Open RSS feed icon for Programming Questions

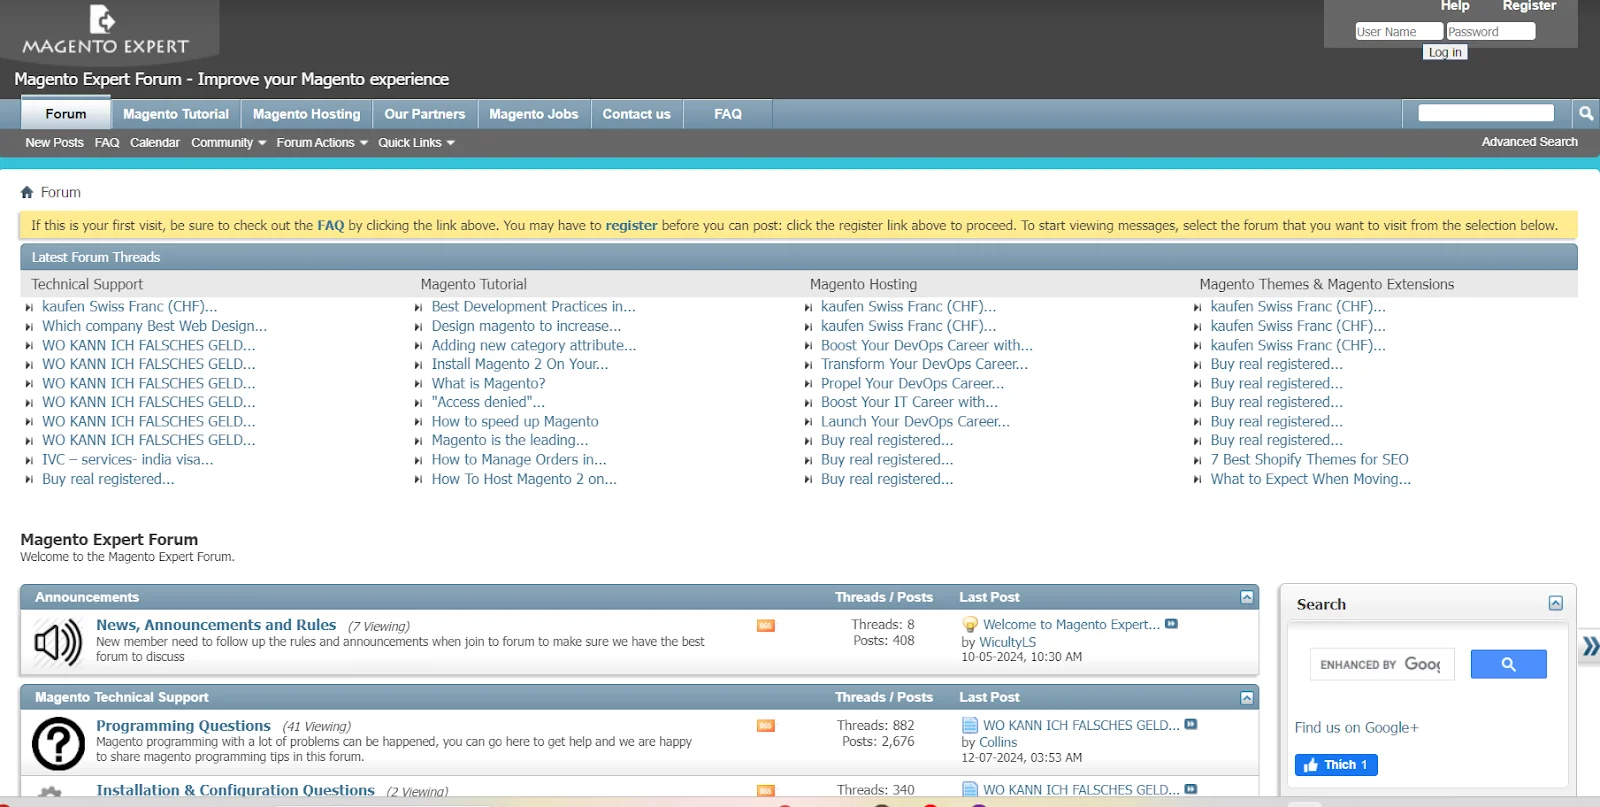(766, 726)
